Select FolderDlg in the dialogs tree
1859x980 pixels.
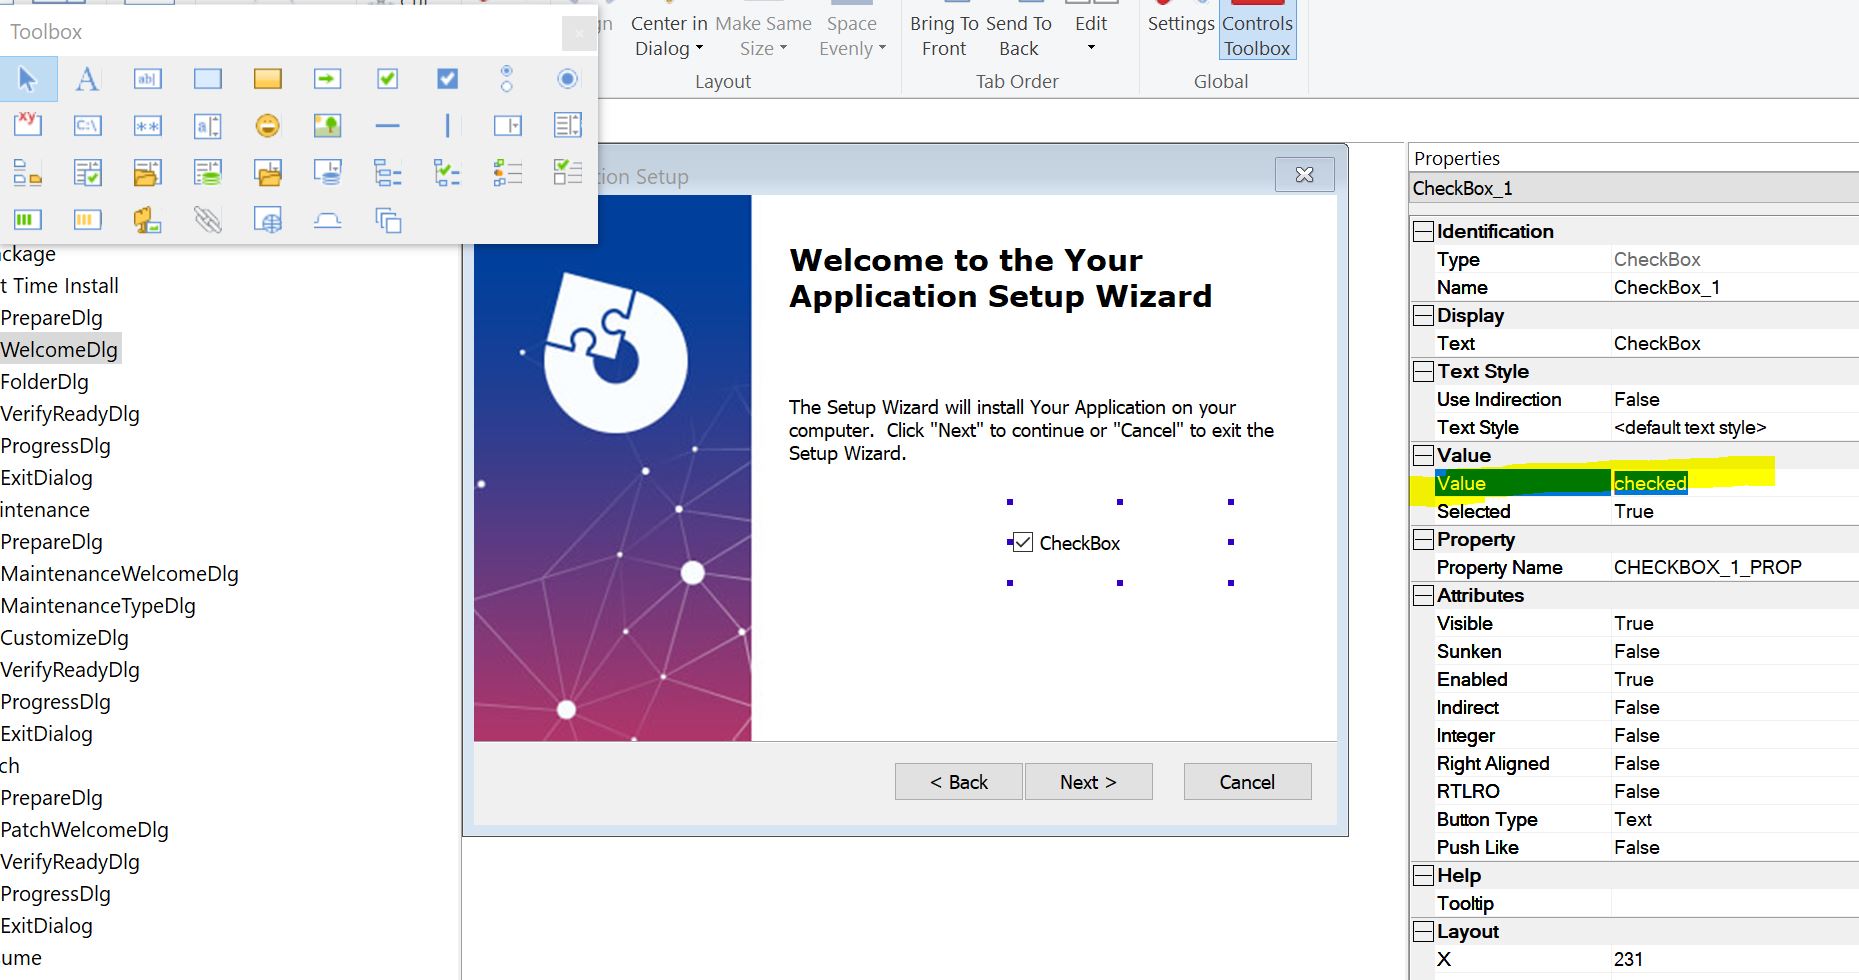tap(45, 382)
